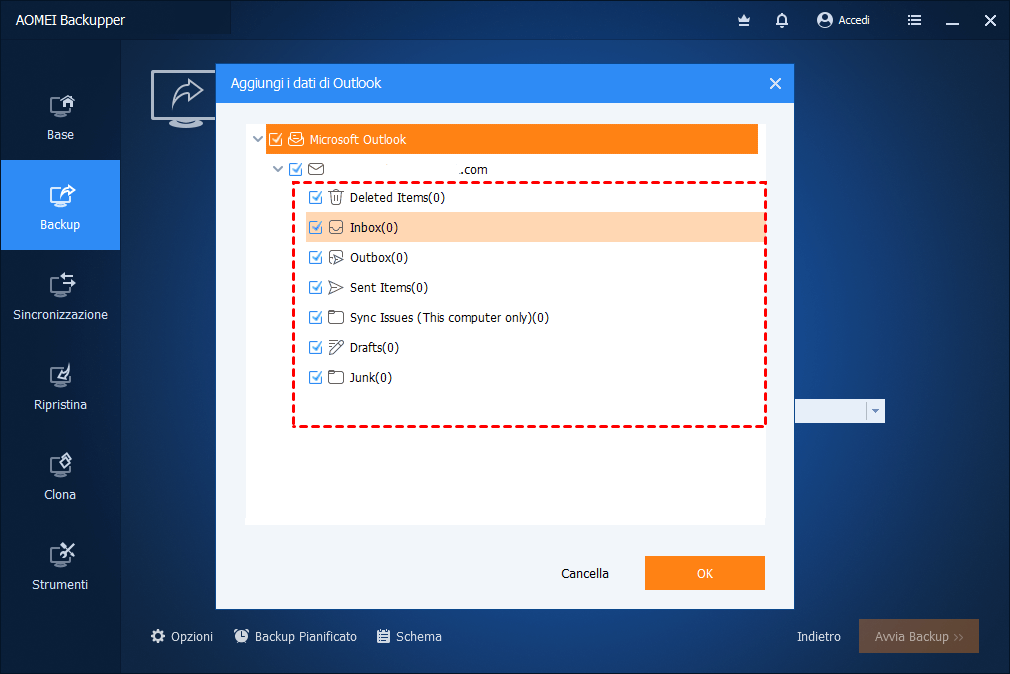The width and height of the screenshot is (1010, 674).
Task: Uncheck the Sent Items checkbox
Action: click(316, 287)
